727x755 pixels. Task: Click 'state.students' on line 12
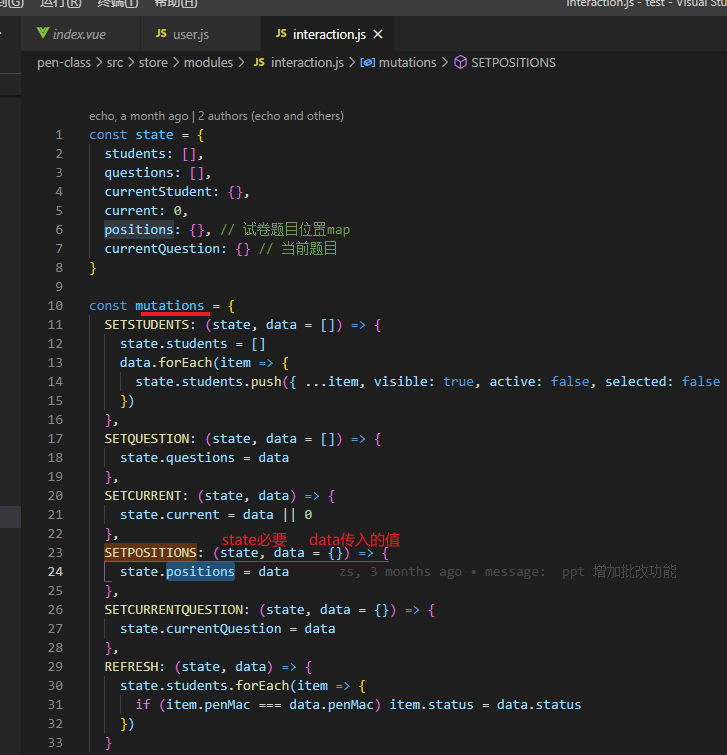point(173,344)
